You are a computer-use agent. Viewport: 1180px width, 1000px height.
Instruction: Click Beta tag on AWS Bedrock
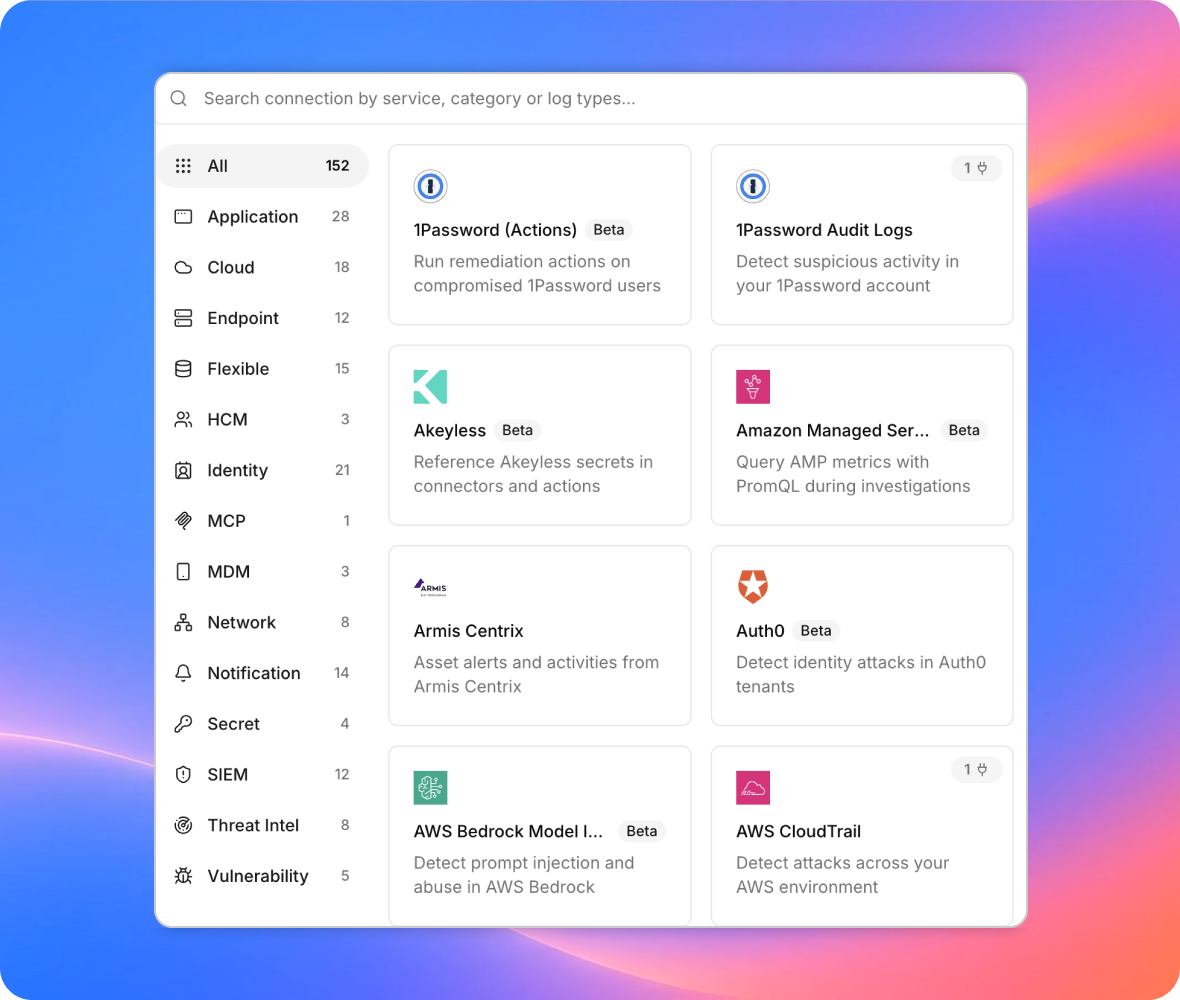coord(641,831)
